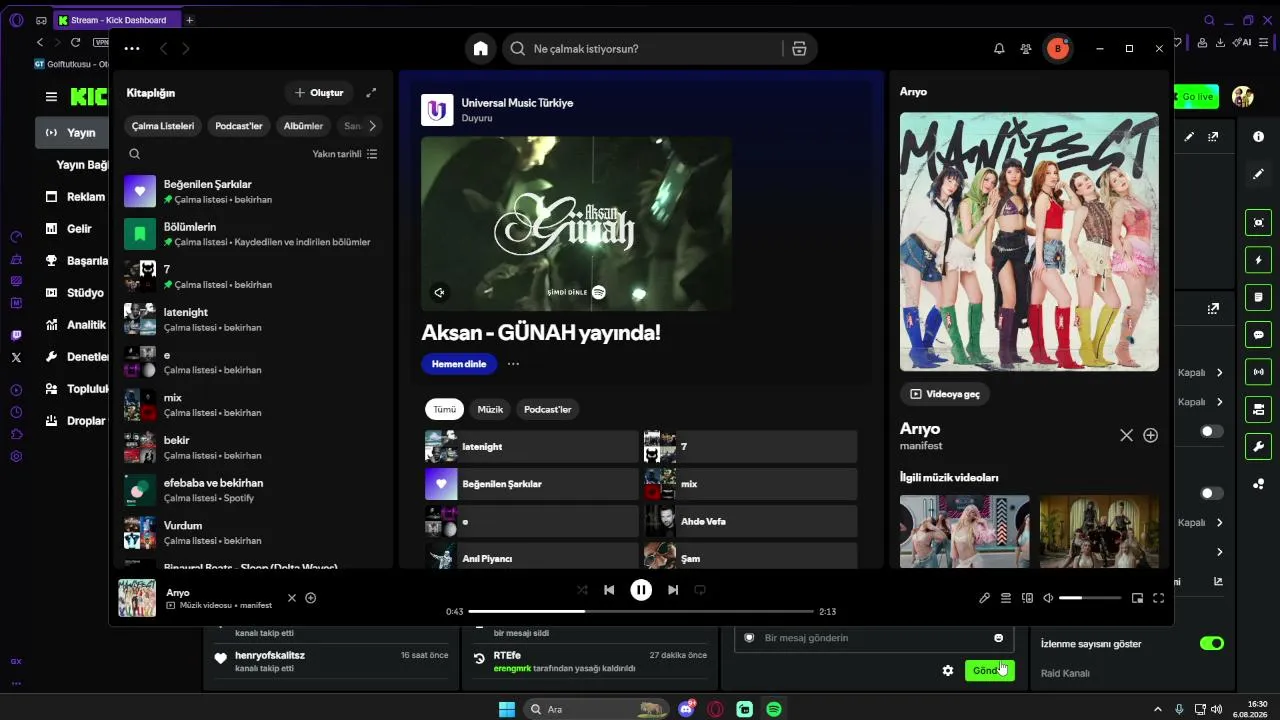Open Yayın in Kick sidebar
Screen dimensions: 1280x720
pyautogui.click(x=71, y=133)
